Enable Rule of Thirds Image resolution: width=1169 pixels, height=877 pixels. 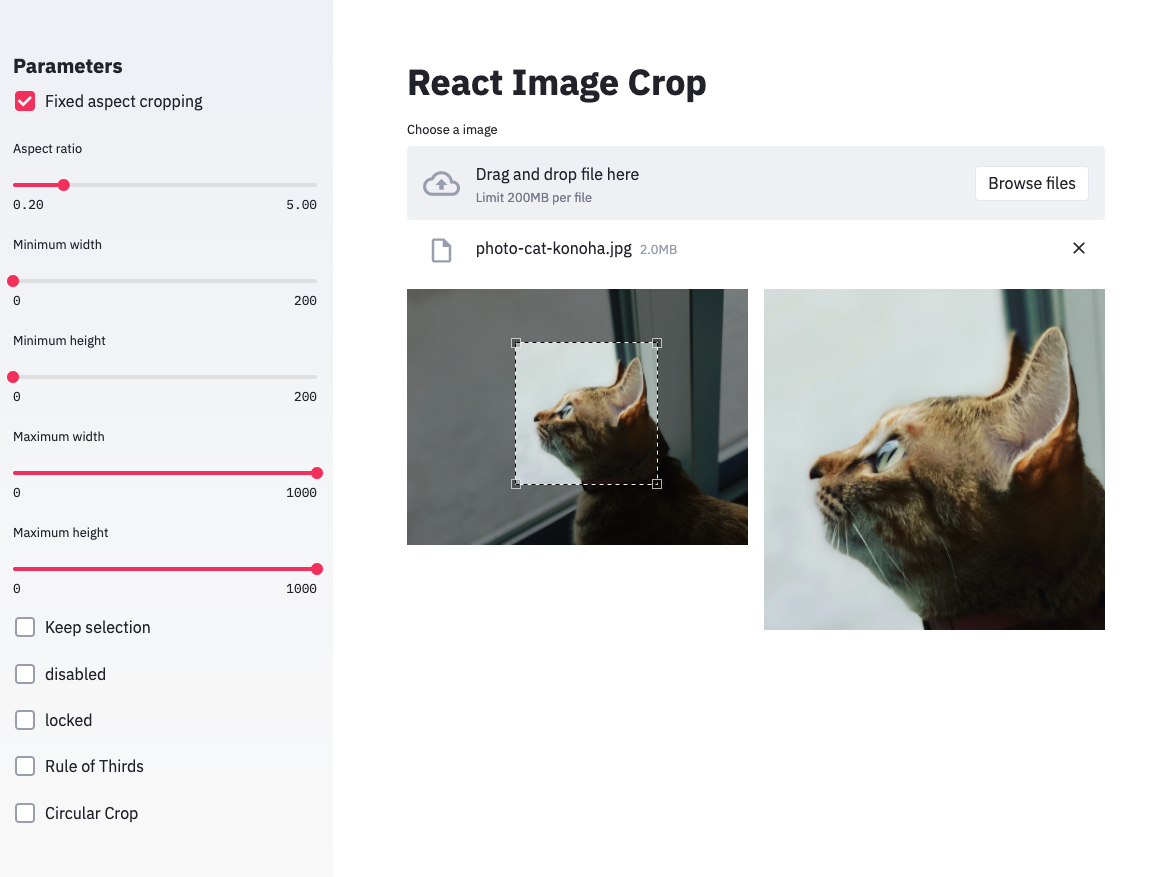pos(25,766)
